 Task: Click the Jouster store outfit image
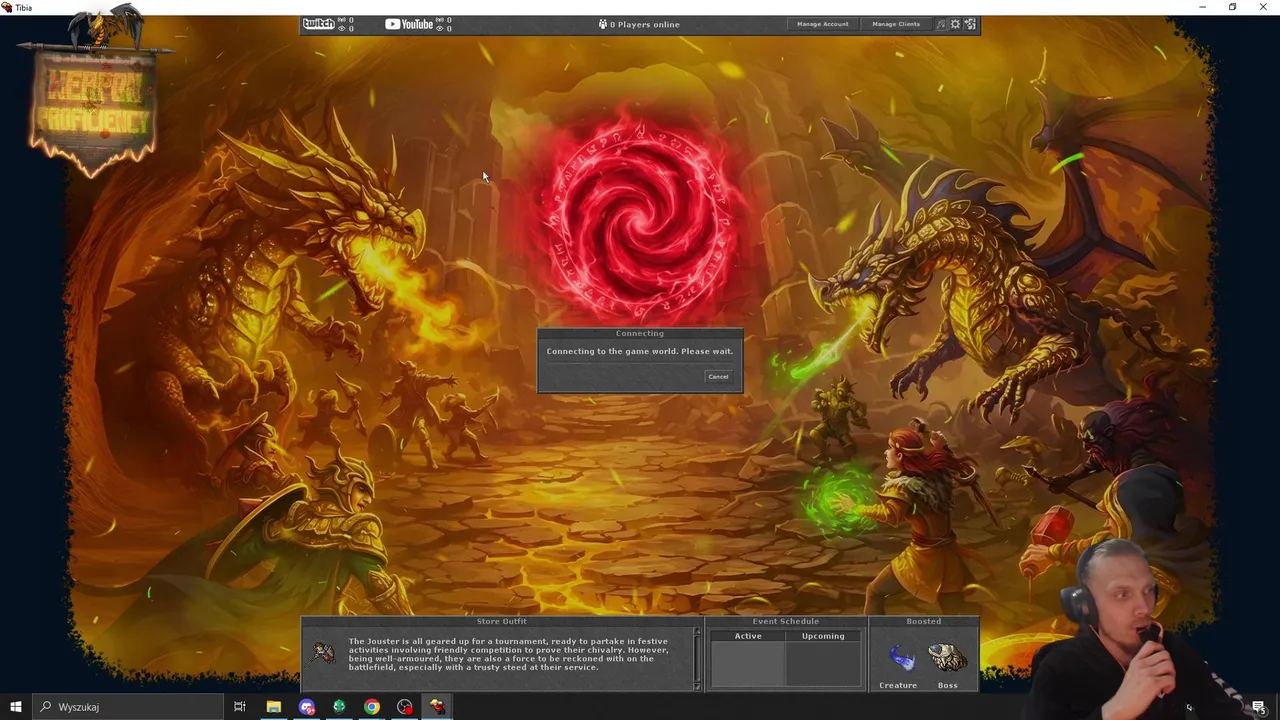(323, 654)
